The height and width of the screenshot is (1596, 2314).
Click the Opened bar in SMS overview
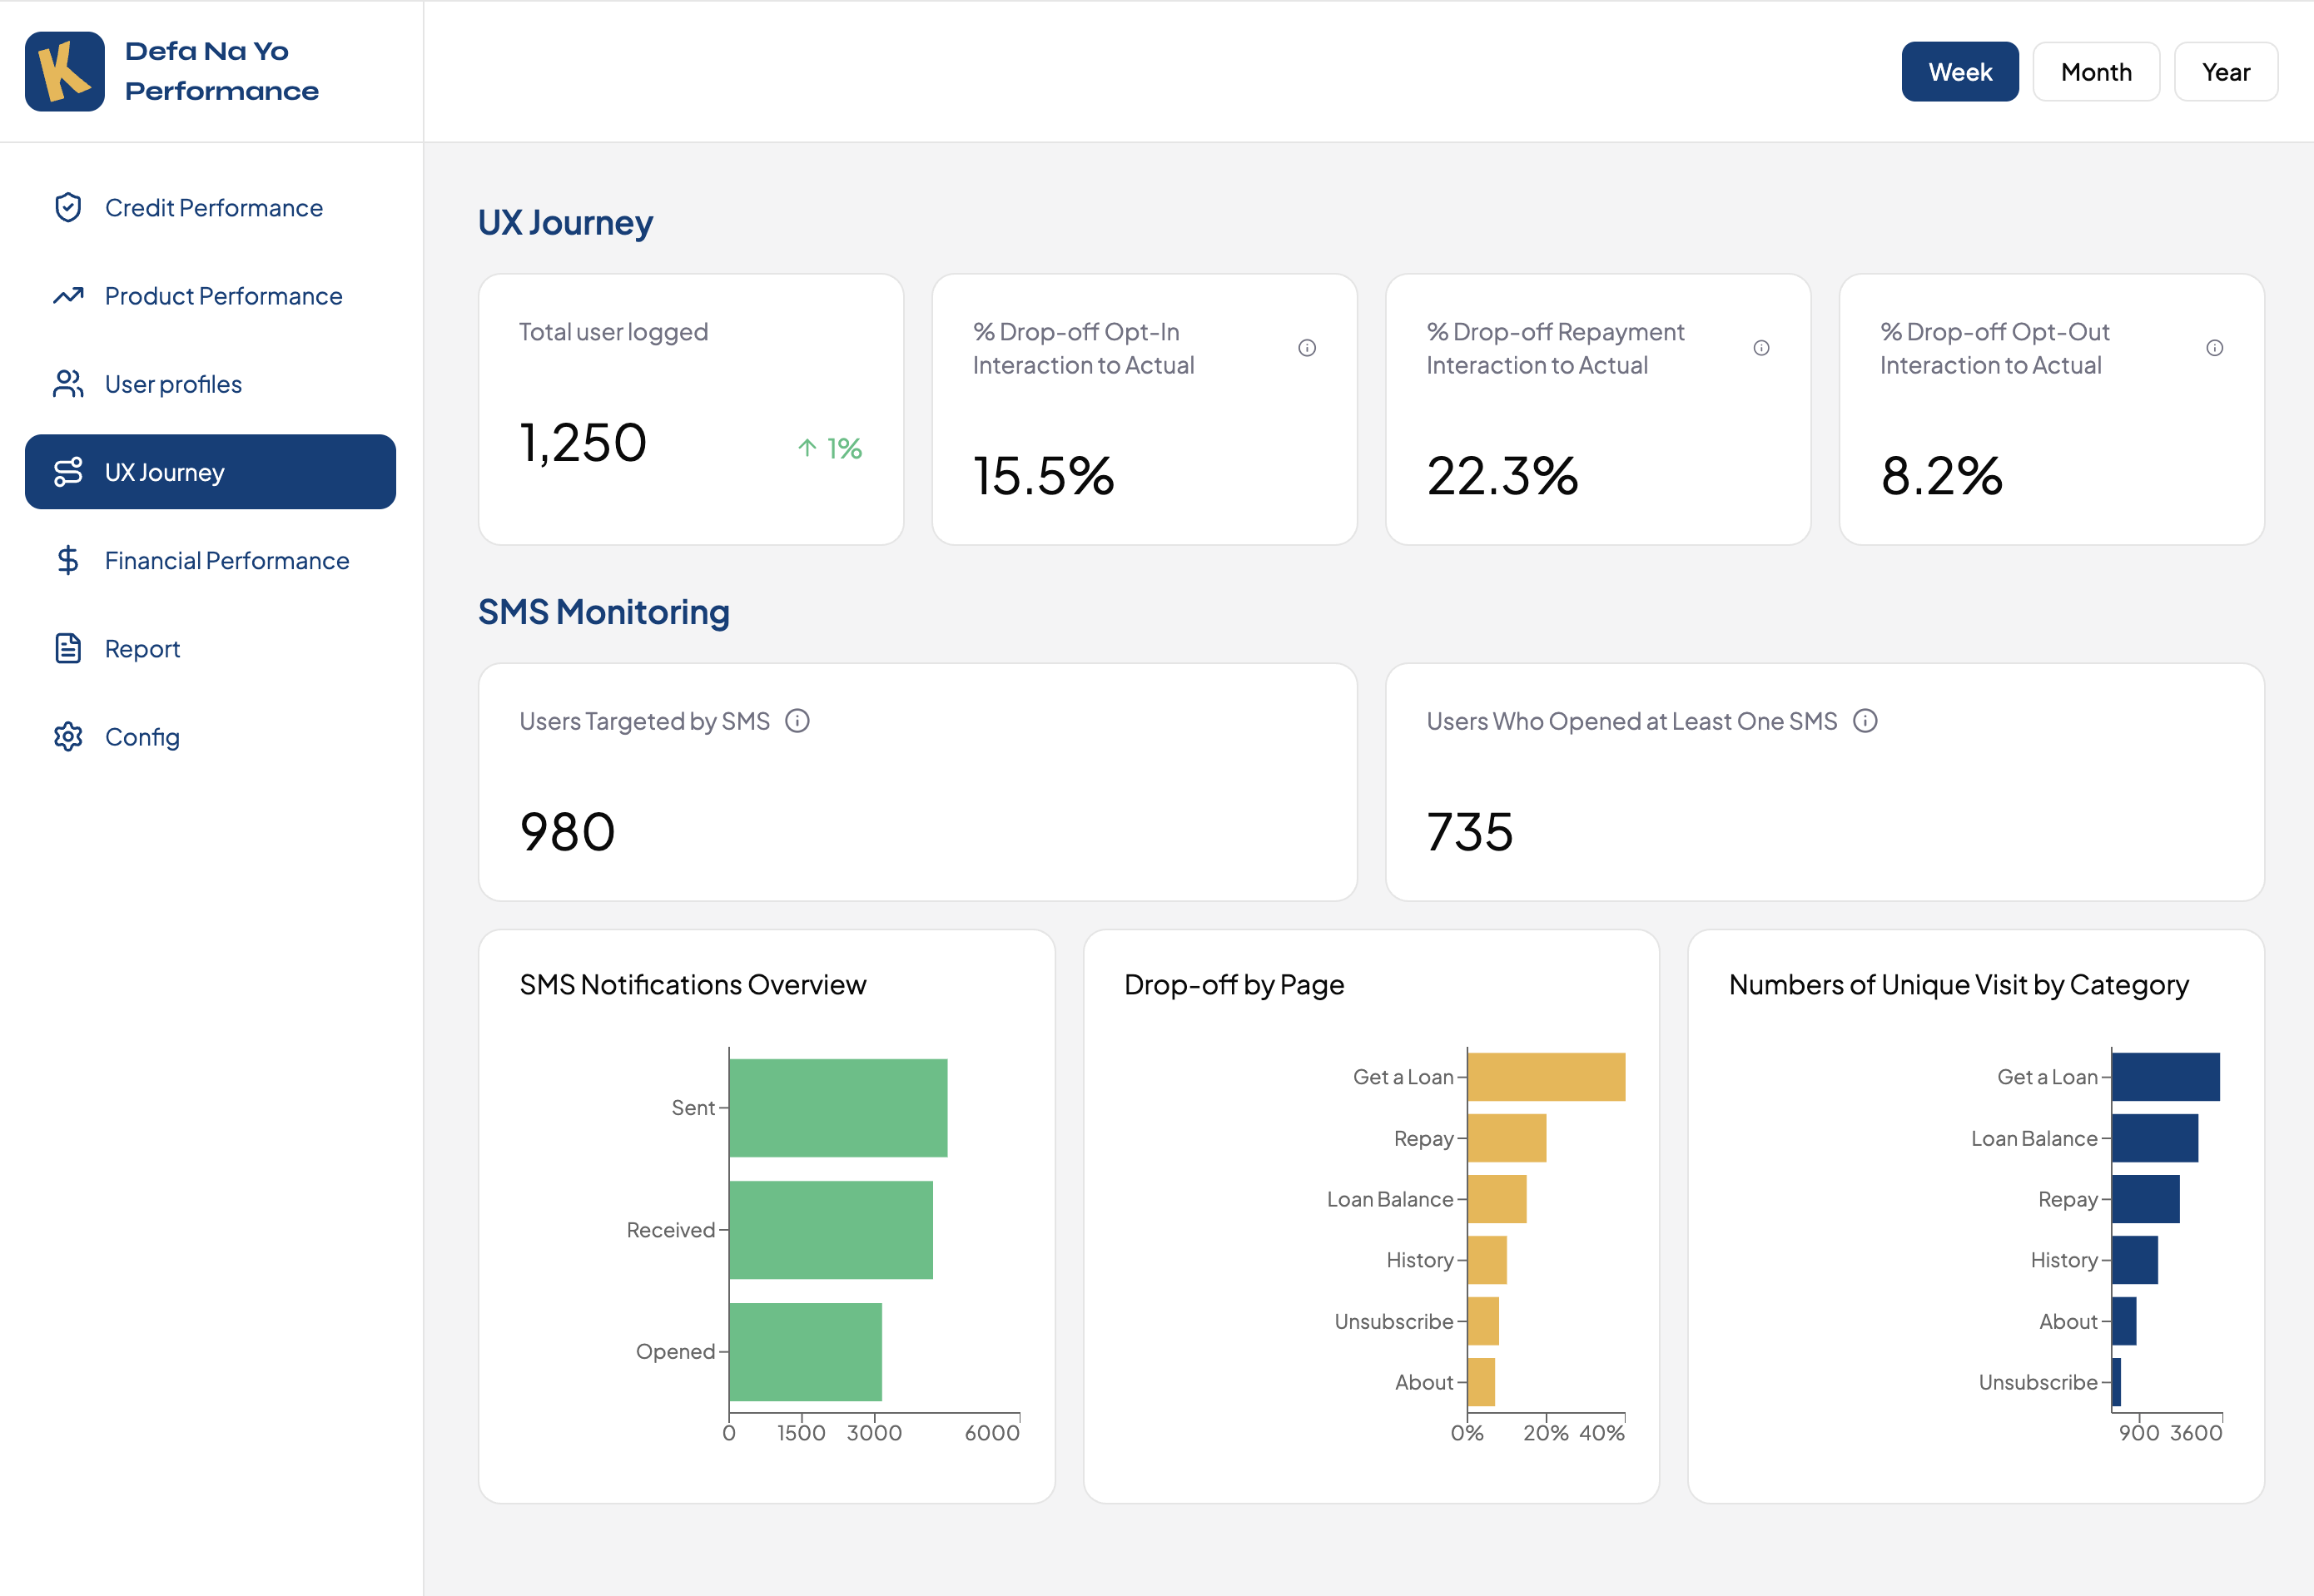(x=806, y=1352)
